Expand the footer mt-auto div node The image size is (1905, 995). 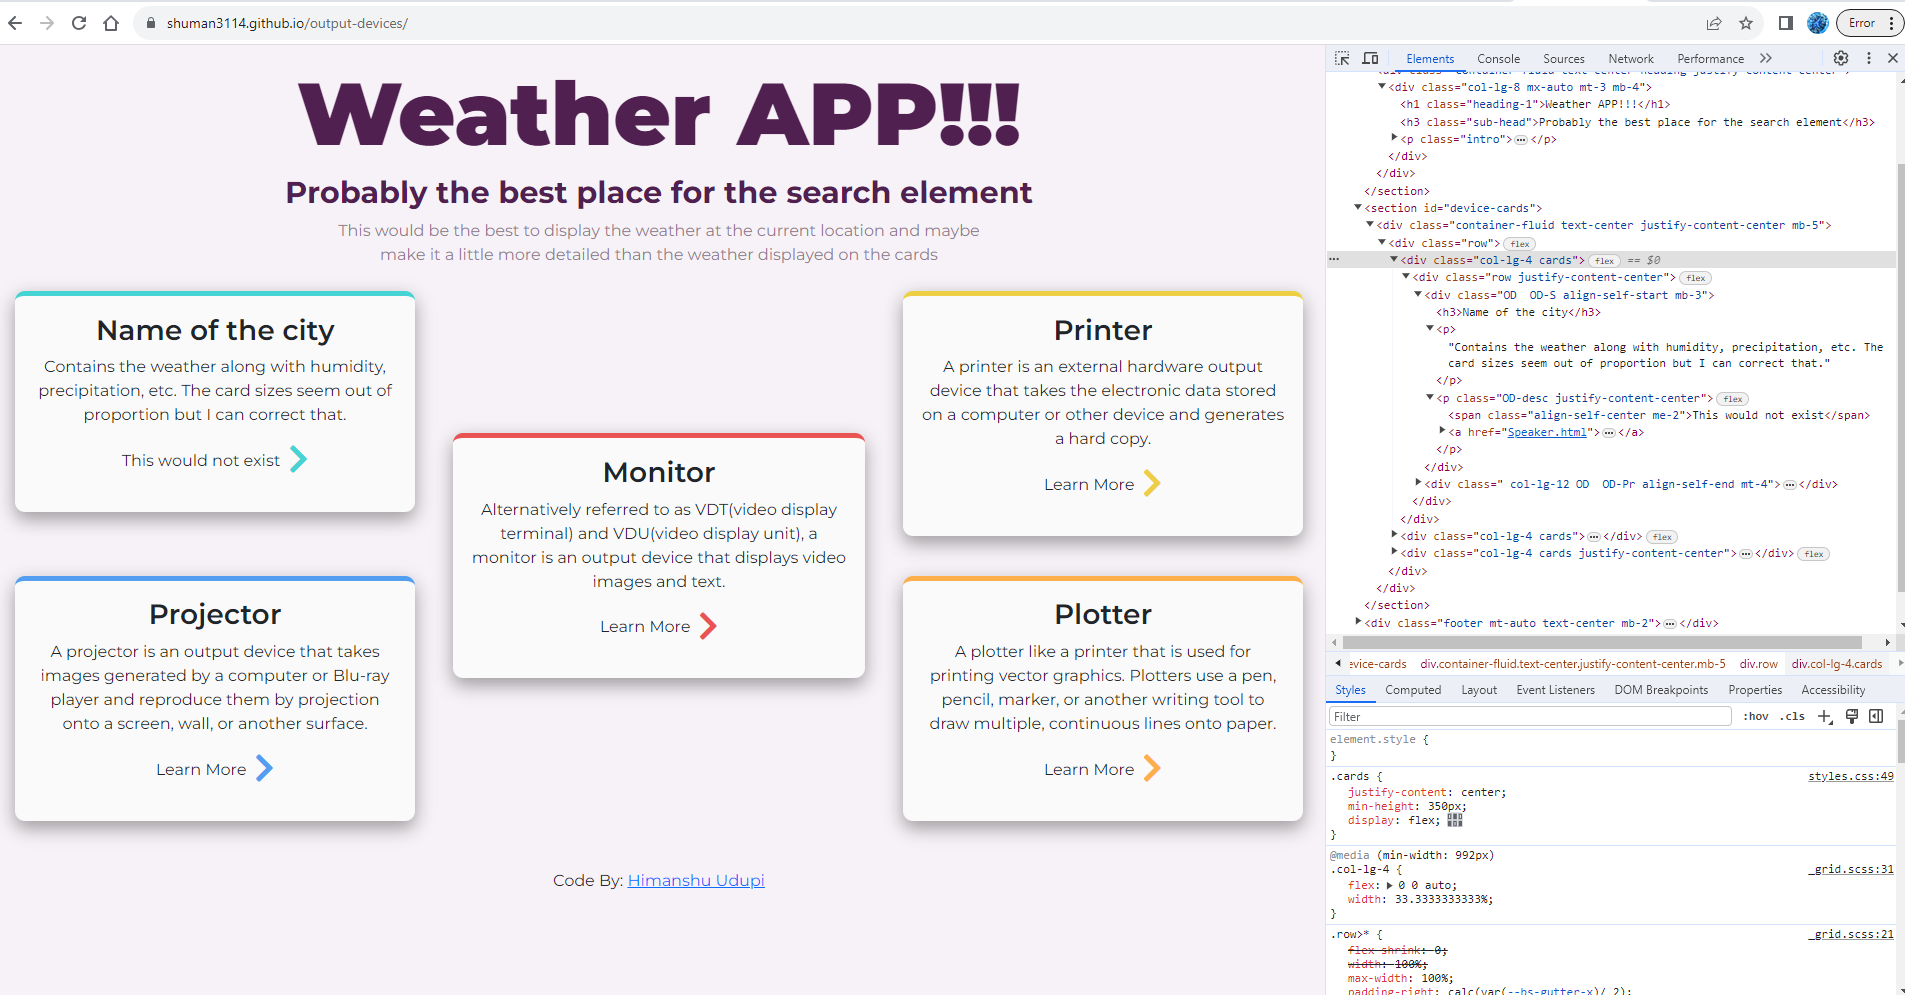[1358, 622]
